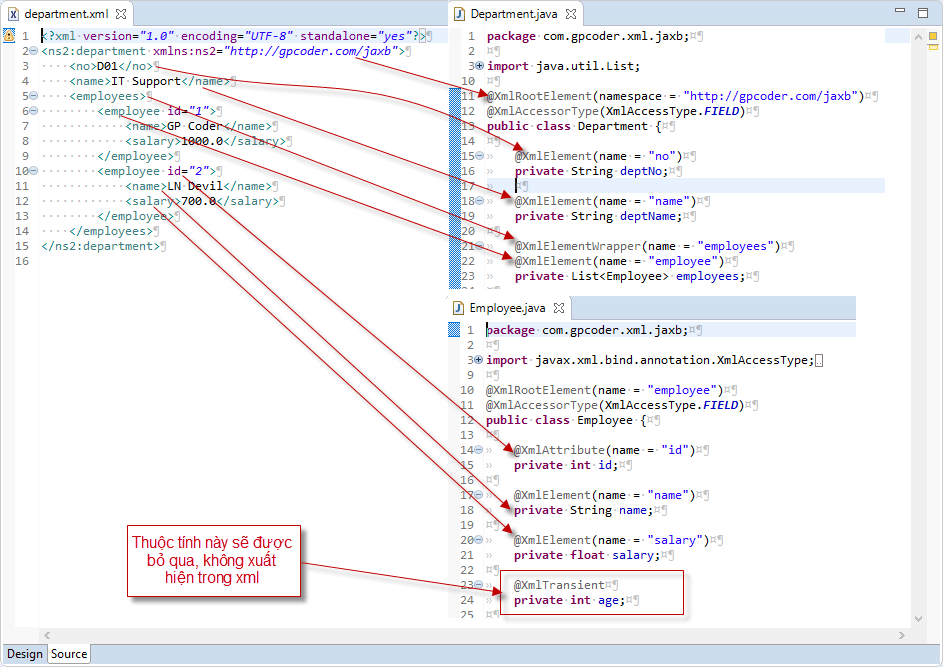Collapse the employee id="2" element
This screenshot has width=943, height=667.
point(33,170)
